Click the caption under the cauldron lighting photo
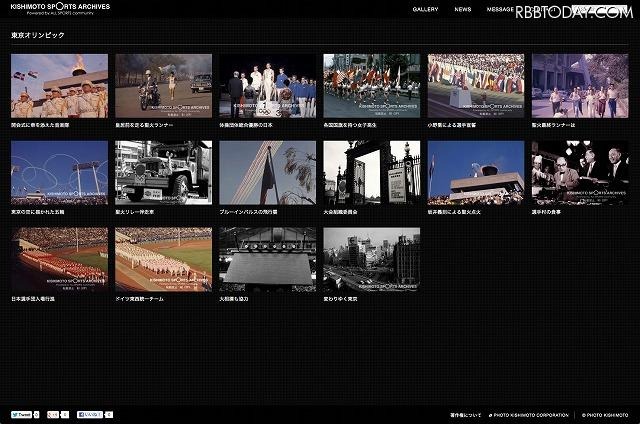The width and height of the screenshot is (640, 424). click(x=454, y=212)
